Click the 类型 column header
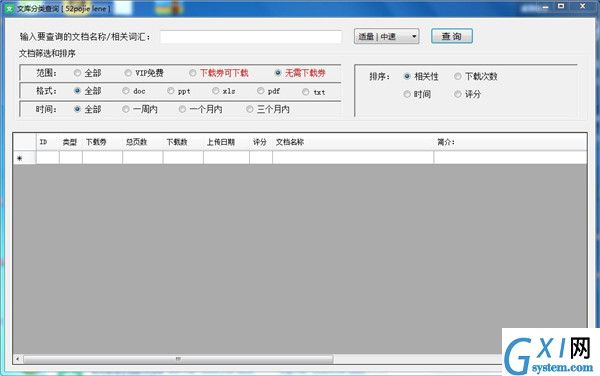Viewport: 600px width, 376px height. pos(71,142)
